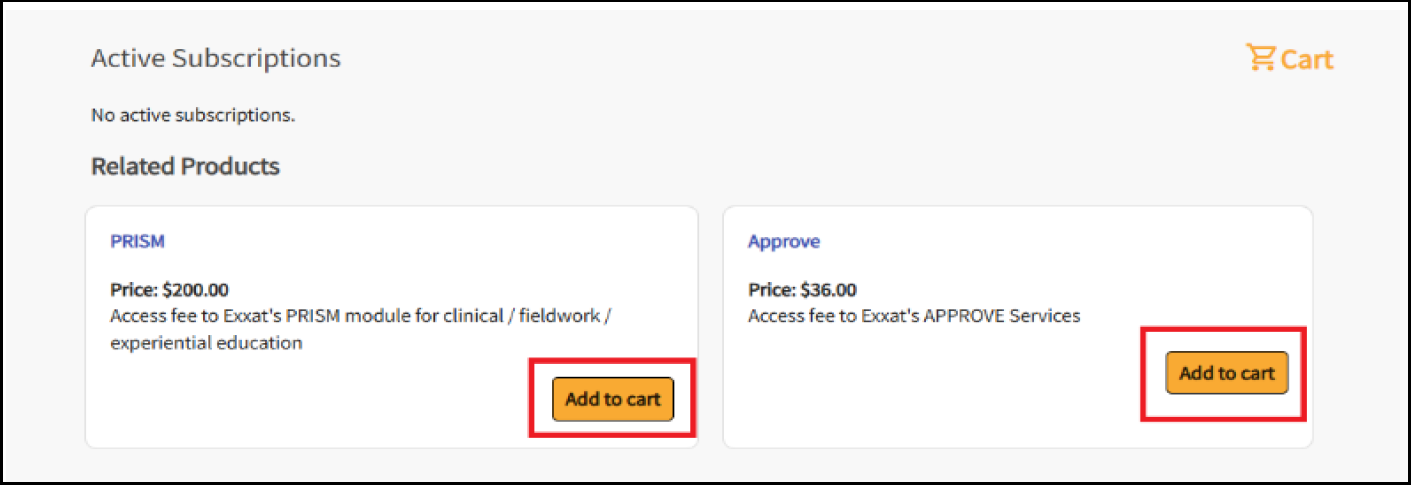The image size is (1411, 485).
Task: Click the Related Products heading
Action: tap(185, 166)
